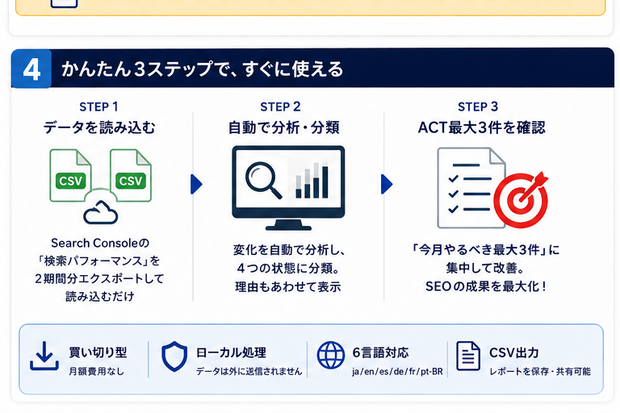Viewport: 620px width, 413px height.
Task: Click the red target with arrow icon
Action: 521,199
